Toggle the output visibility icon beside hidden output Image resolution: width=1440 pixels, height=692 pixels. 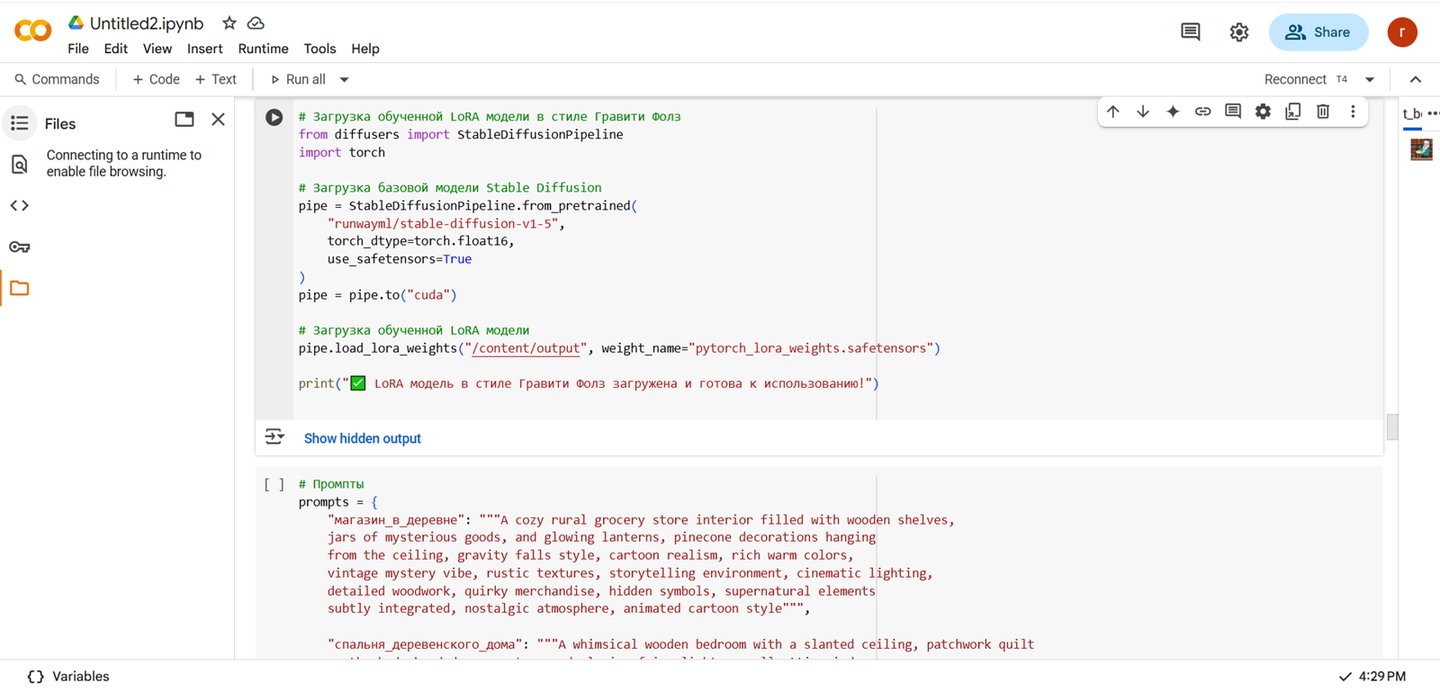click(x=274, y=437)
